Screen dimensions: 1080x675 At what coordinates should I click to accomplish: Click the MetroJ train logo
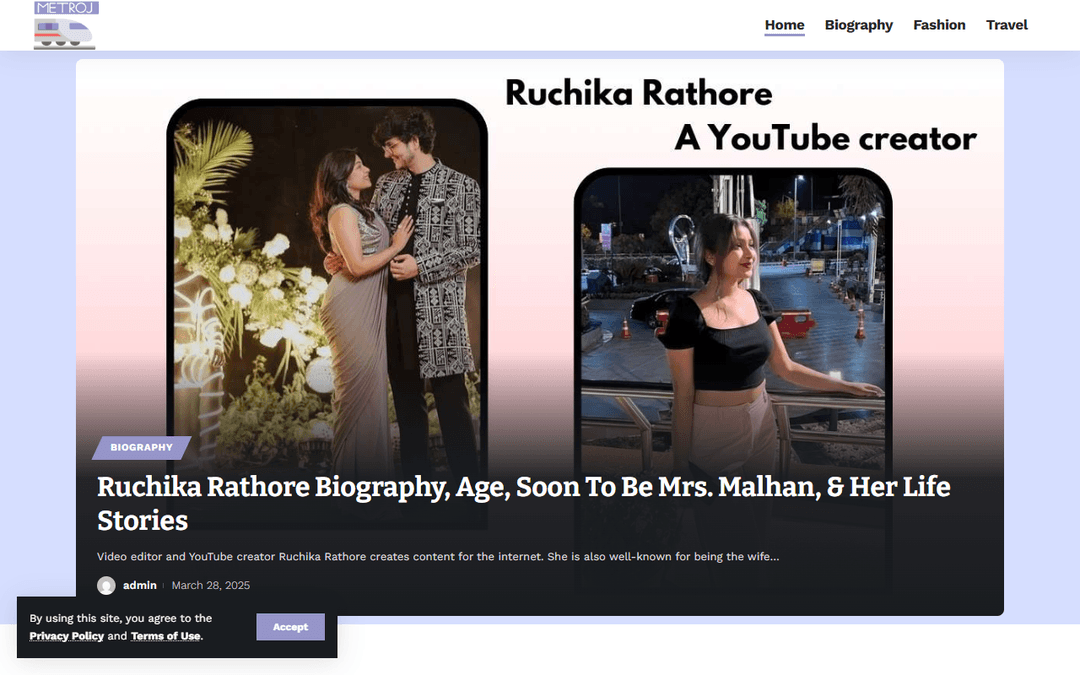pyautogui.click(x=65, y=25)
